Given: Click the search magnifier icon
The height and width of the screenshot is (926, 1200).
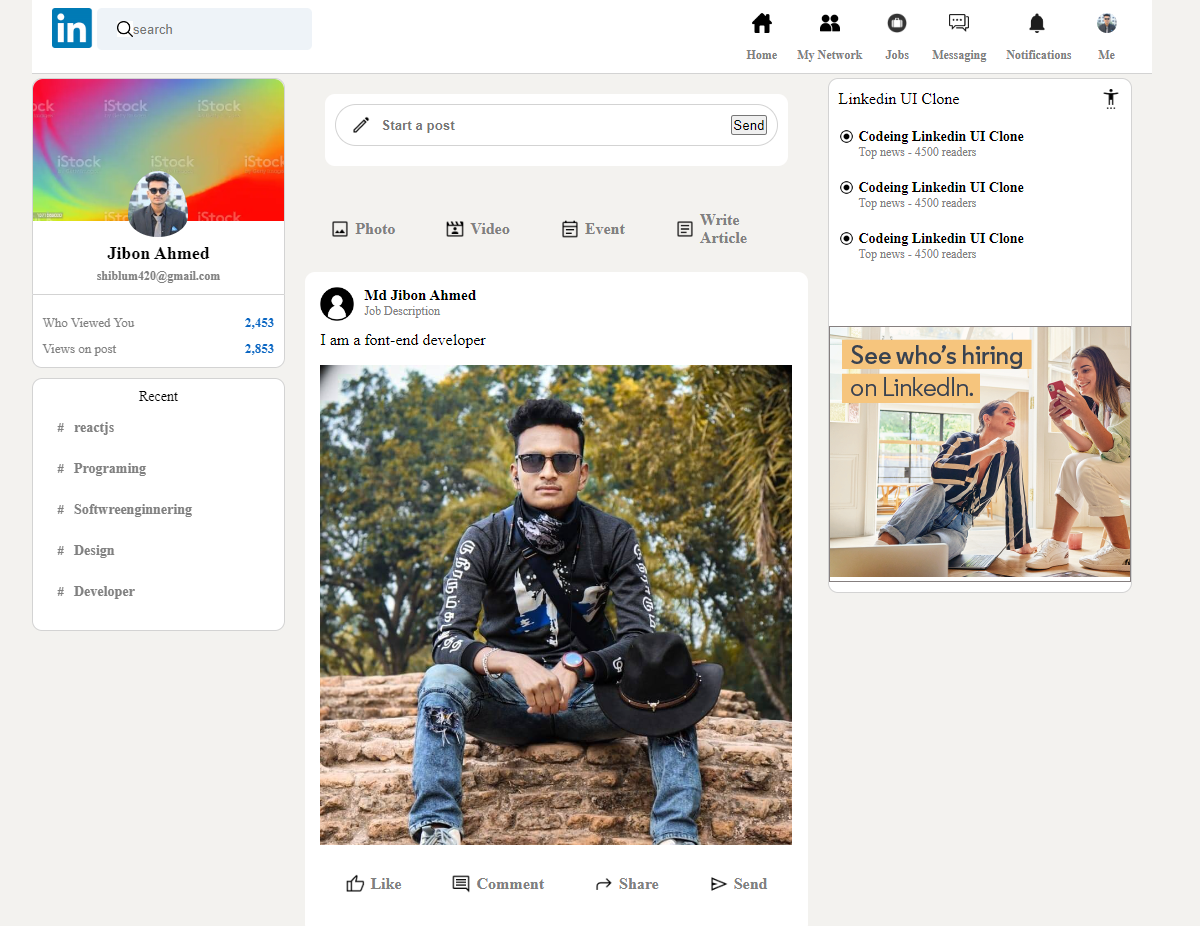Looking at the screenshot, I should pyautogui.click(x=125, y=29).
